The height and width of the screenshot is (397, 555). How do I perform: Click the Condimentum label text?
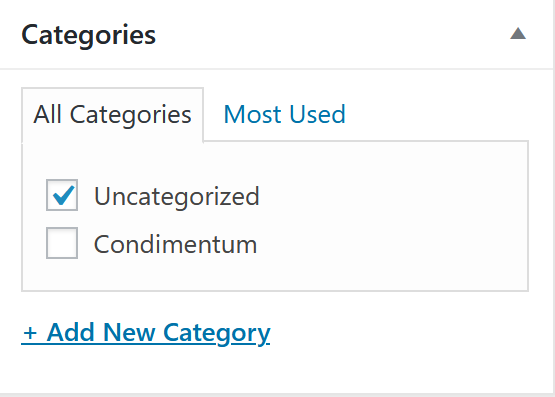tap(176, 243)
